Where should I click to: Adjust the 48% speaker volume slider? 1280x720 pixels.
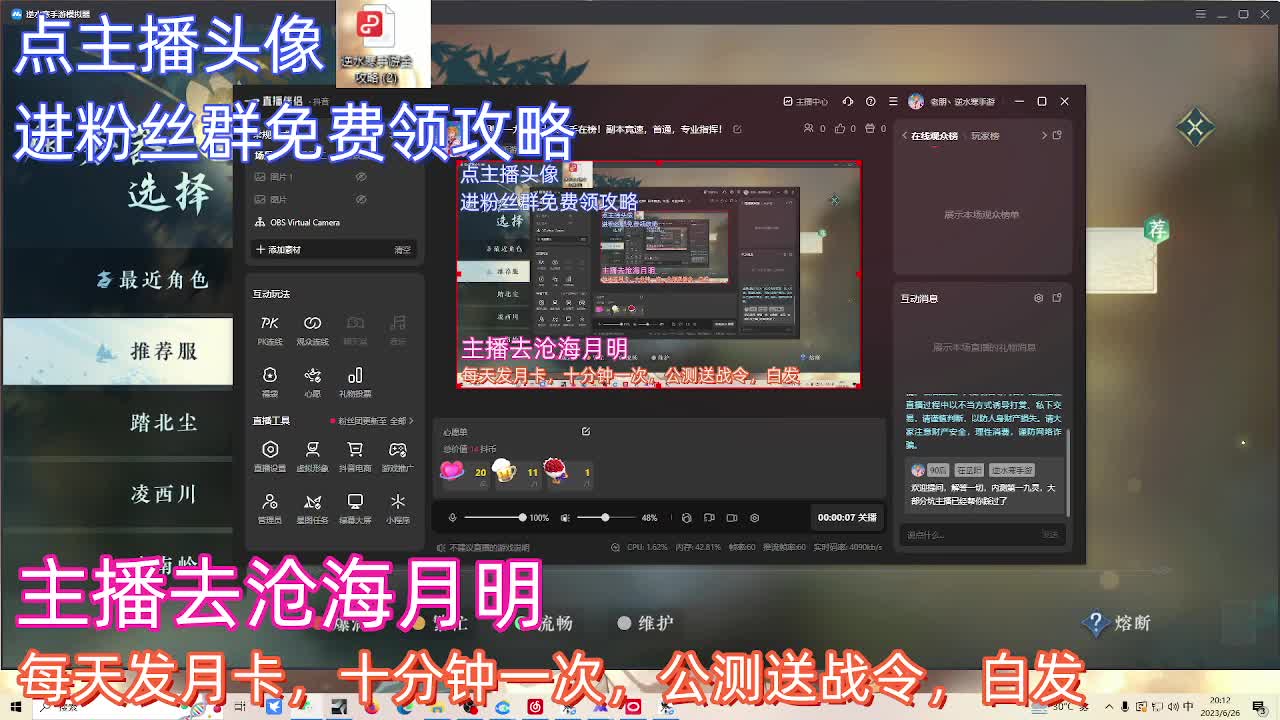604,518
